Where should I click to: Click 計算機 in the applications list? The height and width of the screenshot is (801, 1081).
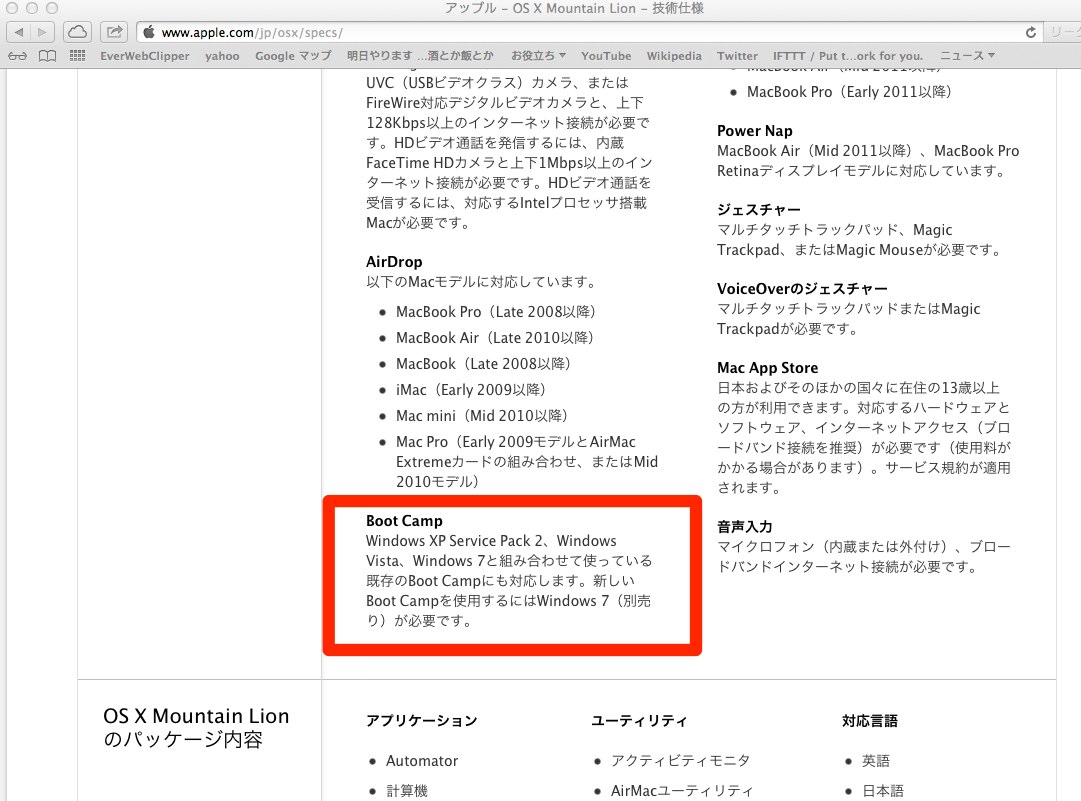[407, 791]
